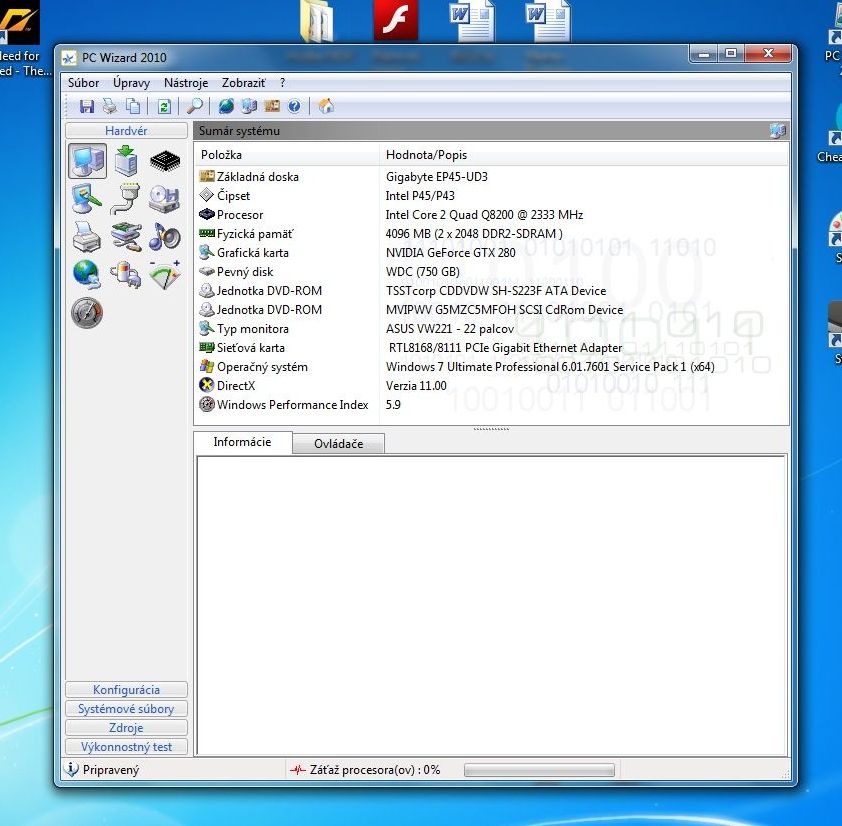Switch to the Ovládače tab
Image resolution: width=842 pixels, height=826 pixels.
click(338, 444)
